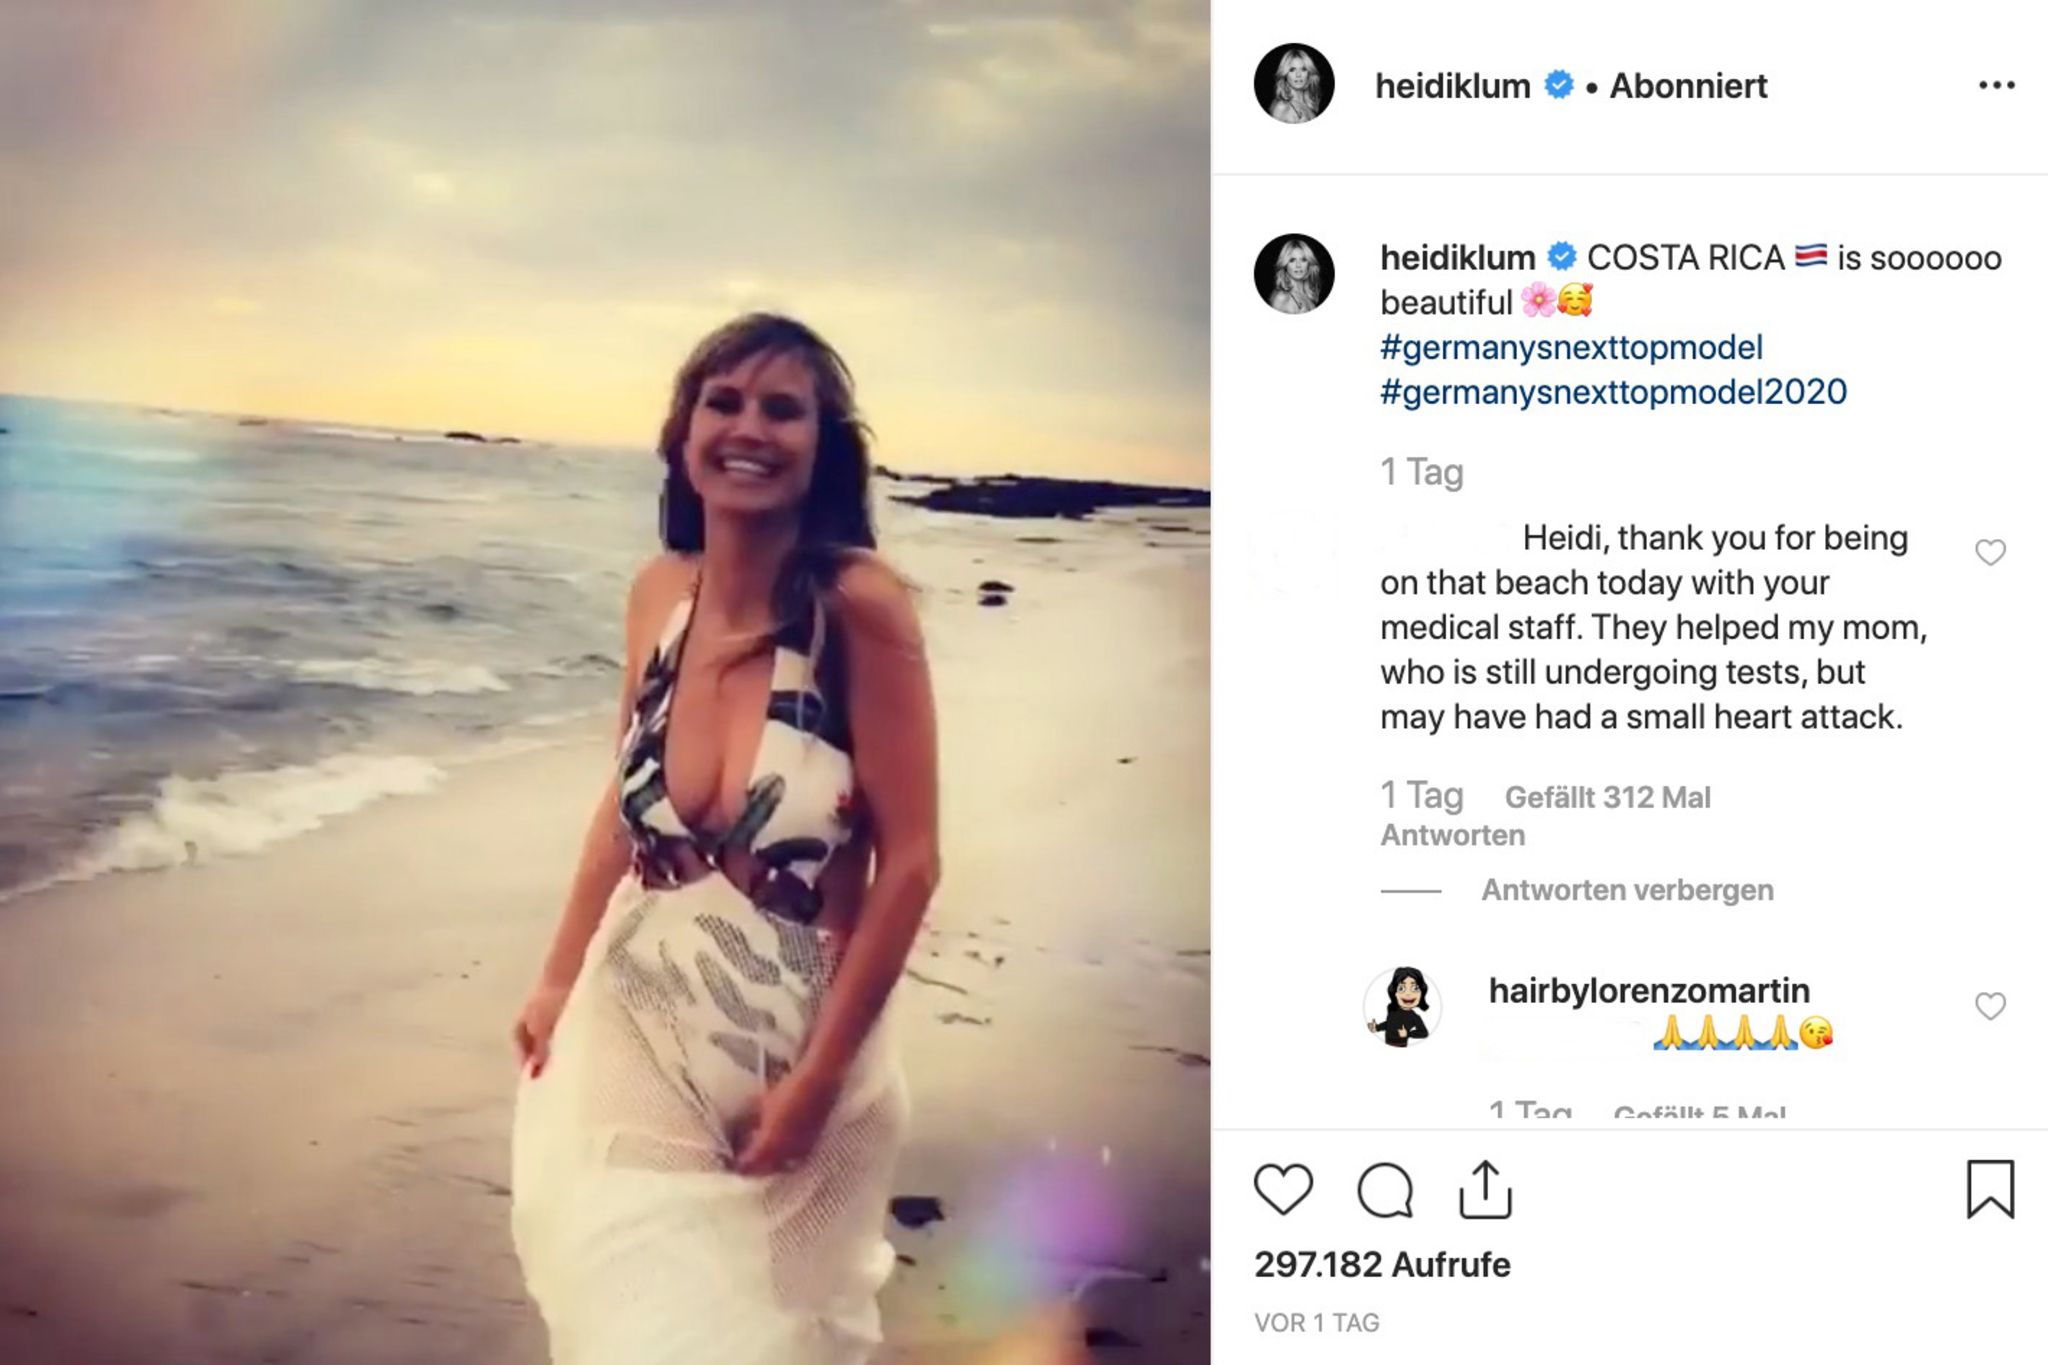This screenshot has height=1365, width=2048.
Task: Click the beach video to play or pause
Action: (605, 682)
